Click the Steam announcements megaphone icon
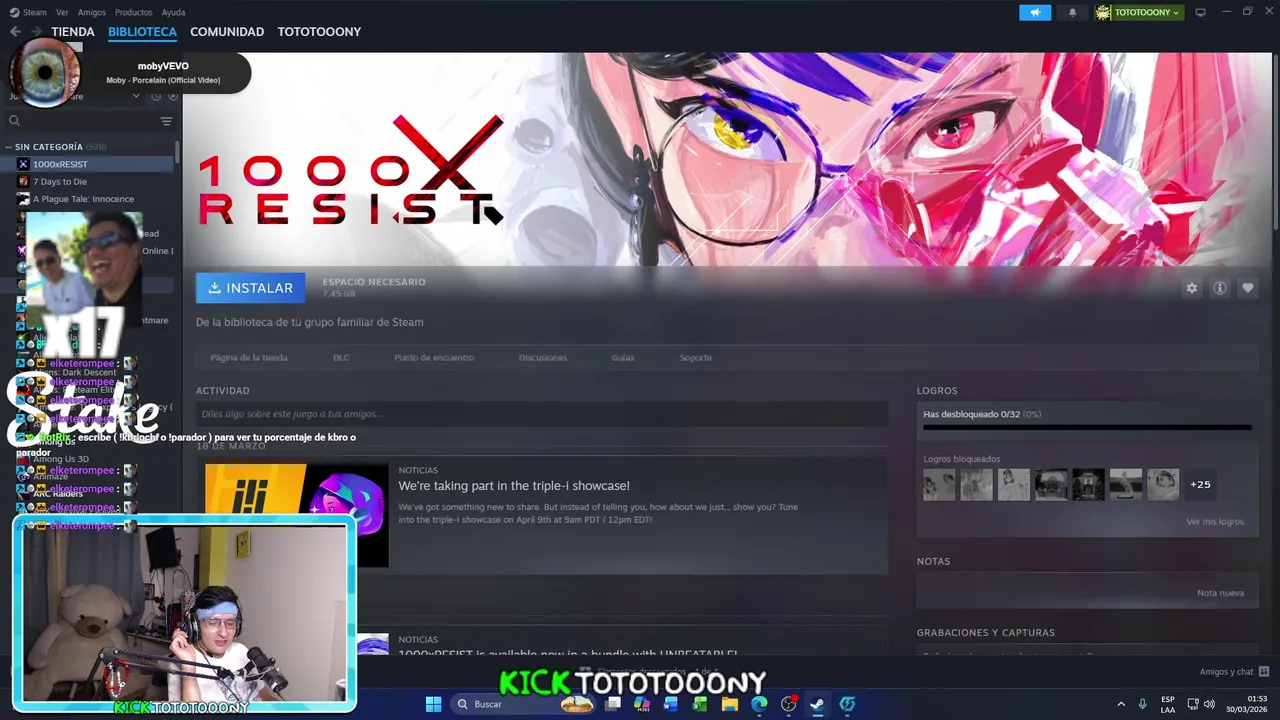Screen dimensions: 1280x720 (x=1035, y=12)
